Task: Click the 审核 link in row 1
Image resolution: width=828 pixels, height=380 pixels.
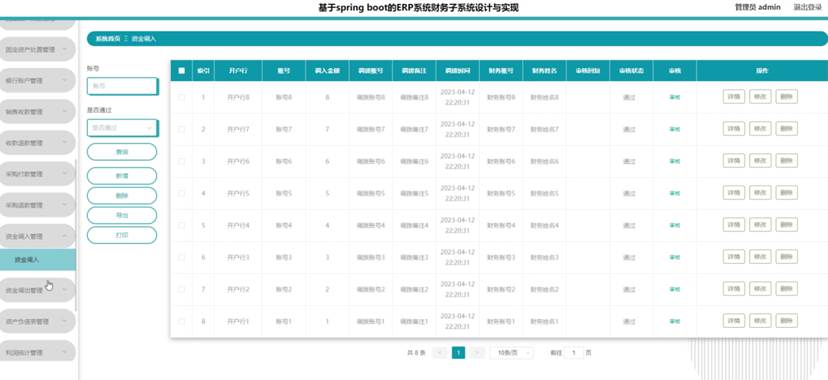Action: [x=674, y=98]
